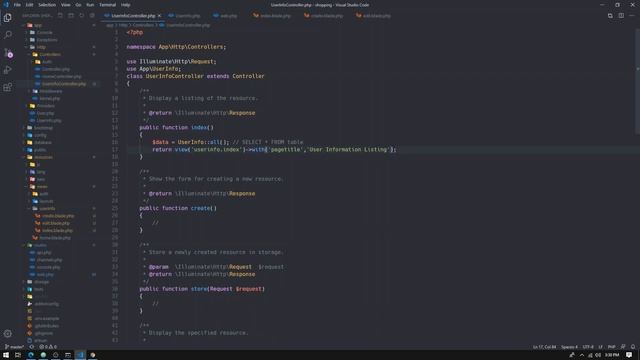This screenshot has width=640, height=360.
Task: Open the Windows Action Center
Action: click(x=629, y=355)
